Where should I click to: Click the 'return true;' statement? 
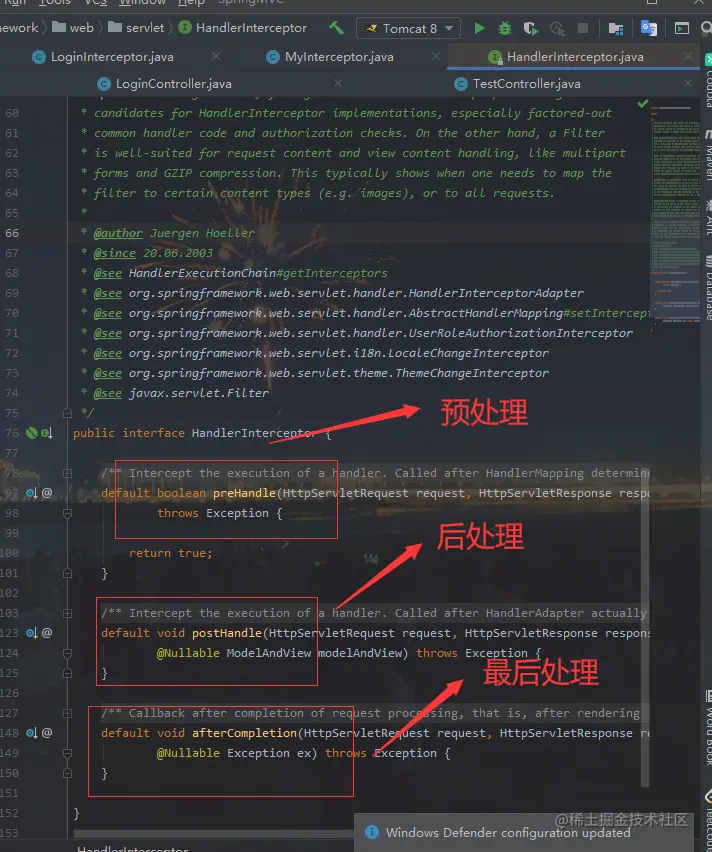click(170, 553)
